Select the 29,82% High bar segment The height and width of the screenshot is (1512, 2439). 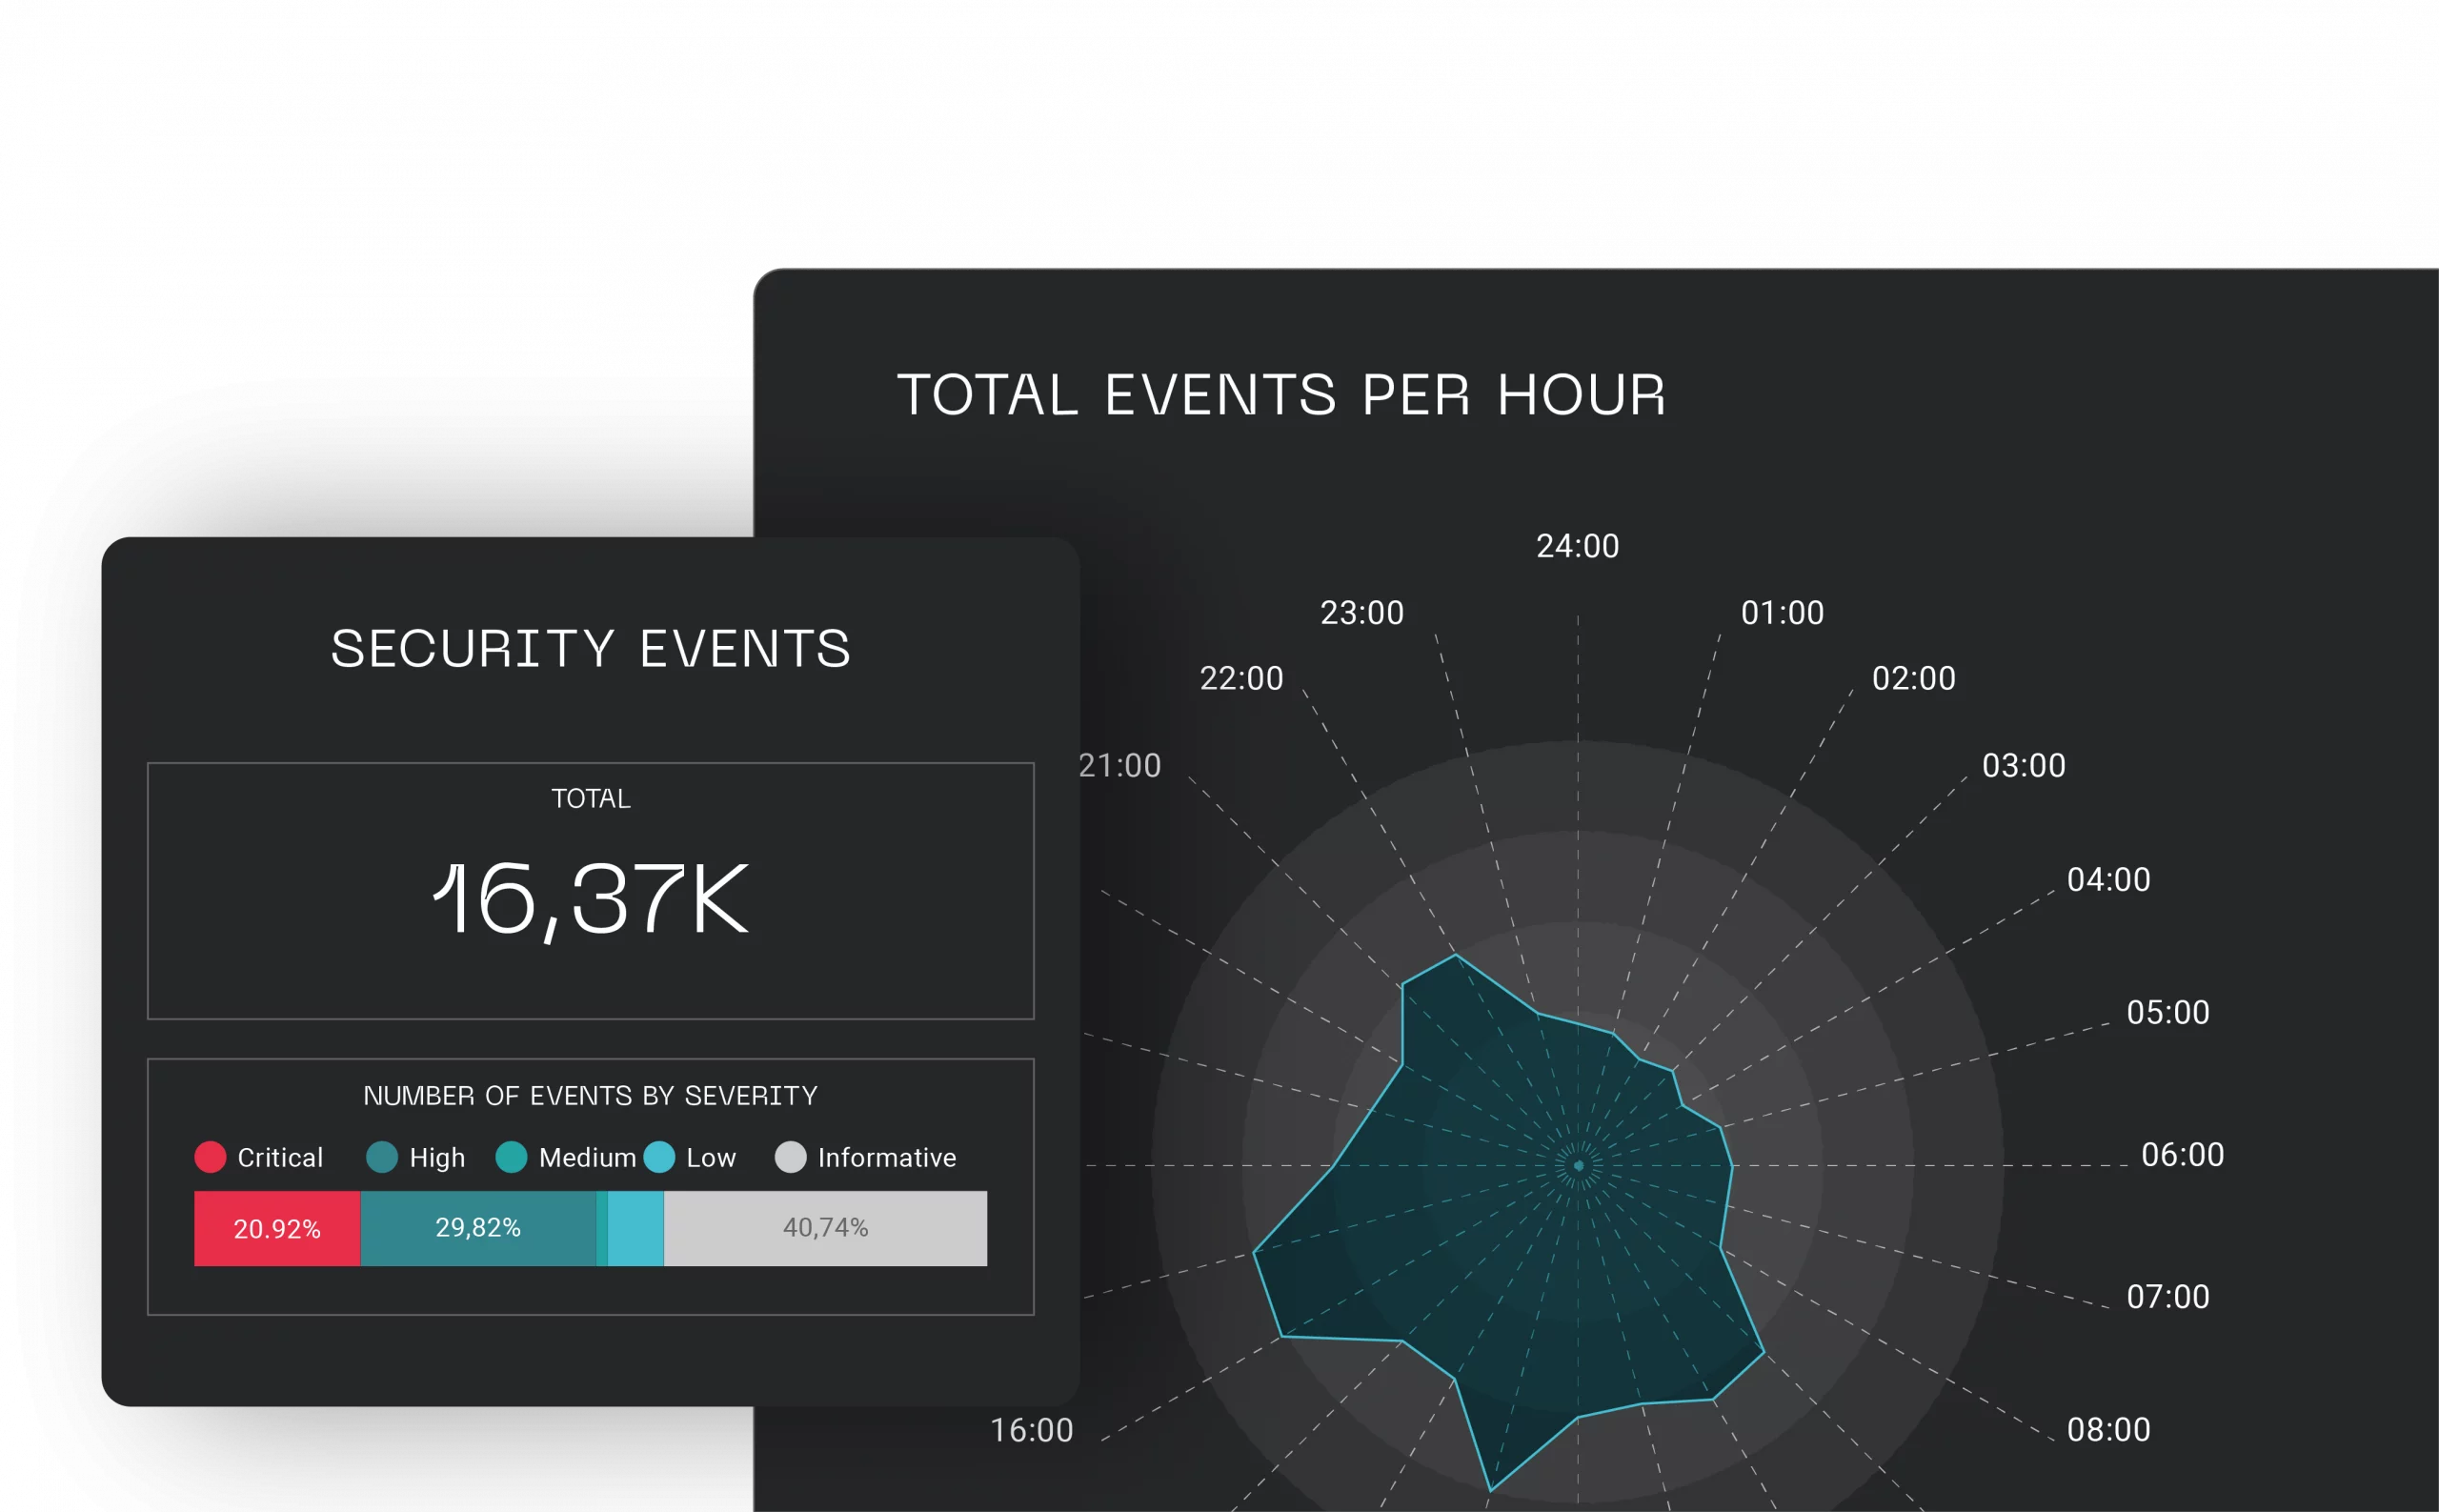478,1228
